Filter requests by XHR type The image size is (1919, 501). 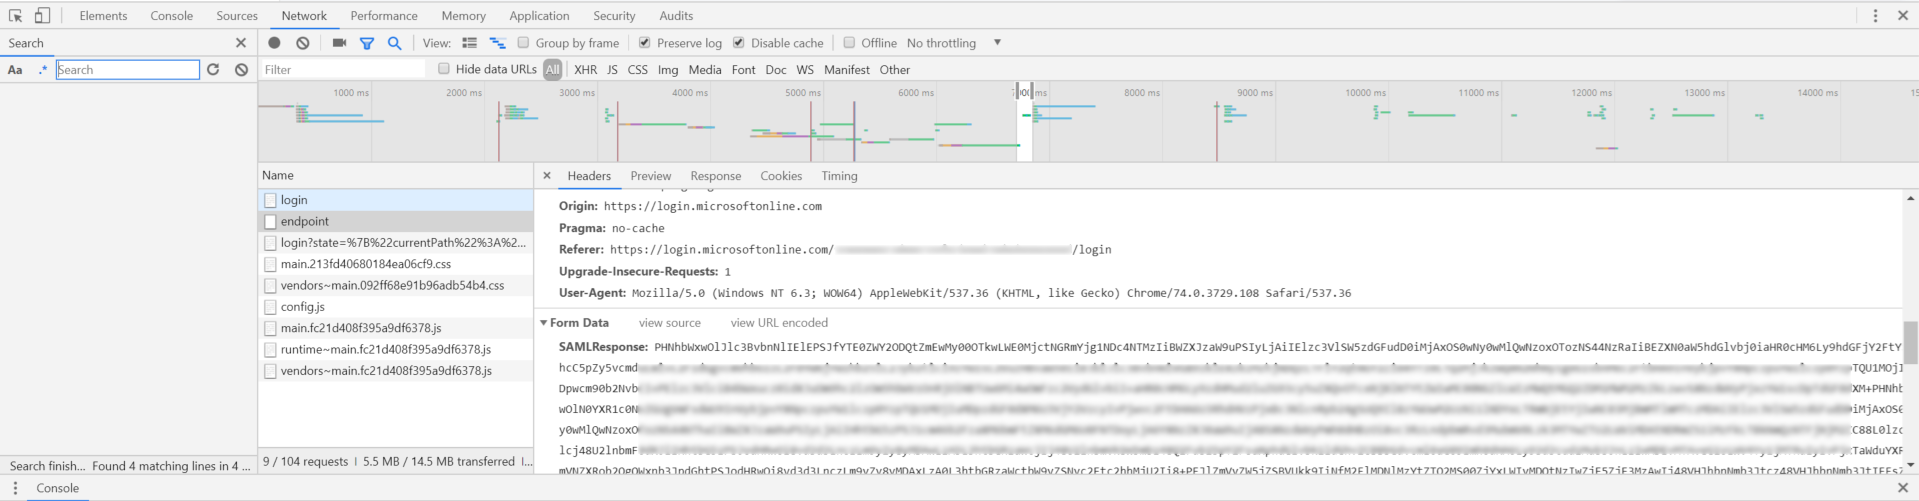pyautogui.click(x=585, y=70)
